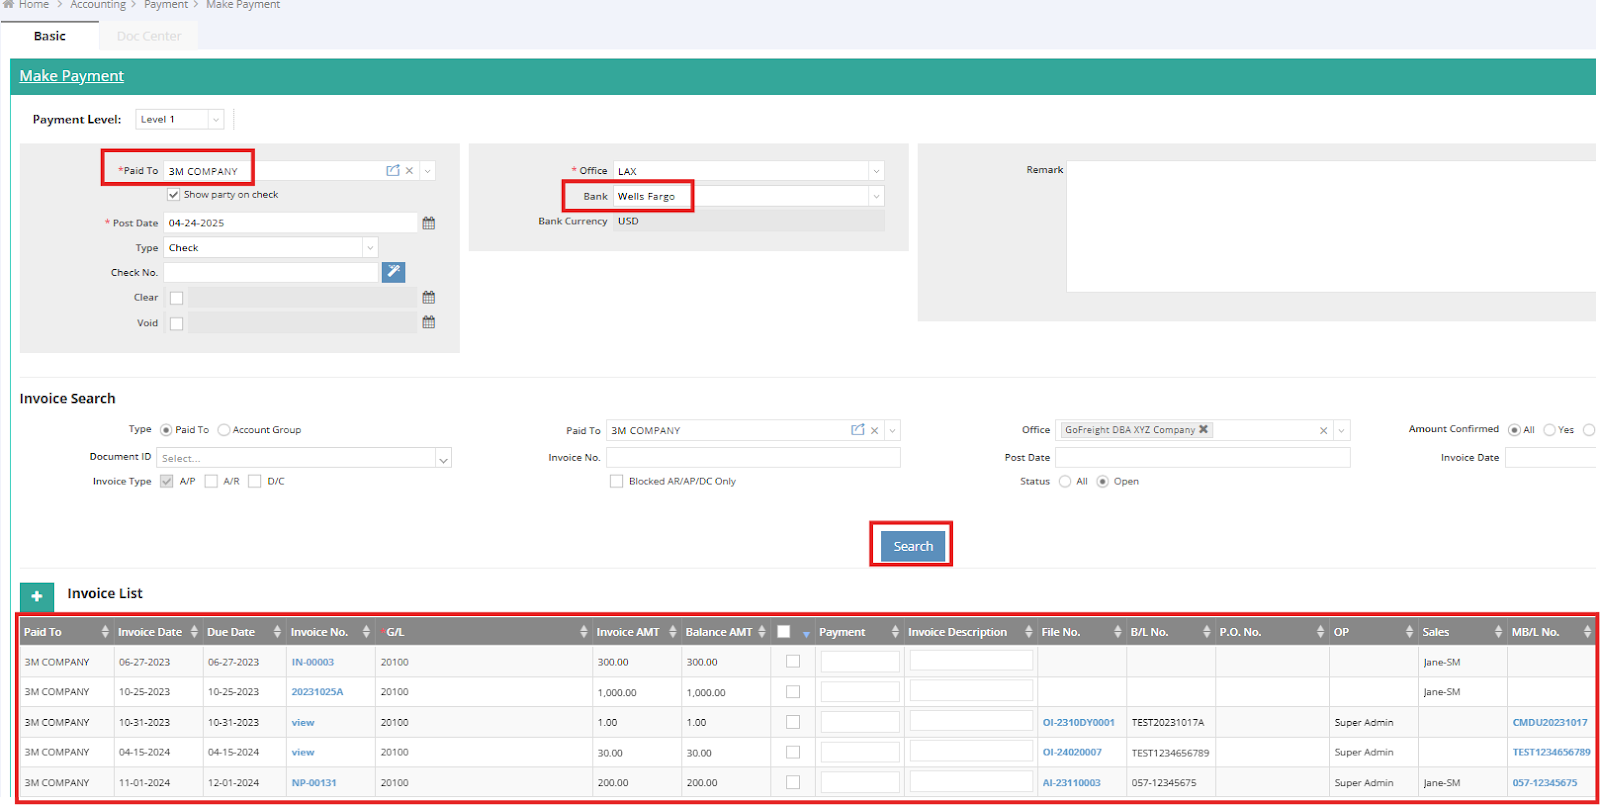This screenshot has width=1600, height=805.
Task: Click the Check No. auto-generate wand icon
Action: click(x=393, y=272)
